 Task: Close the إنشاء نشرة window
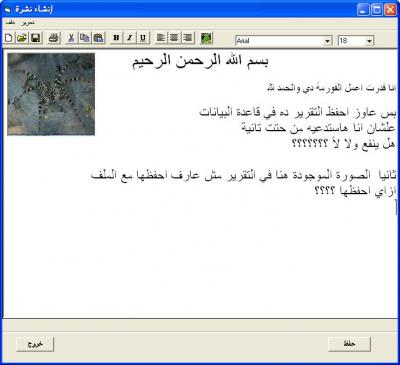(390, 10)
